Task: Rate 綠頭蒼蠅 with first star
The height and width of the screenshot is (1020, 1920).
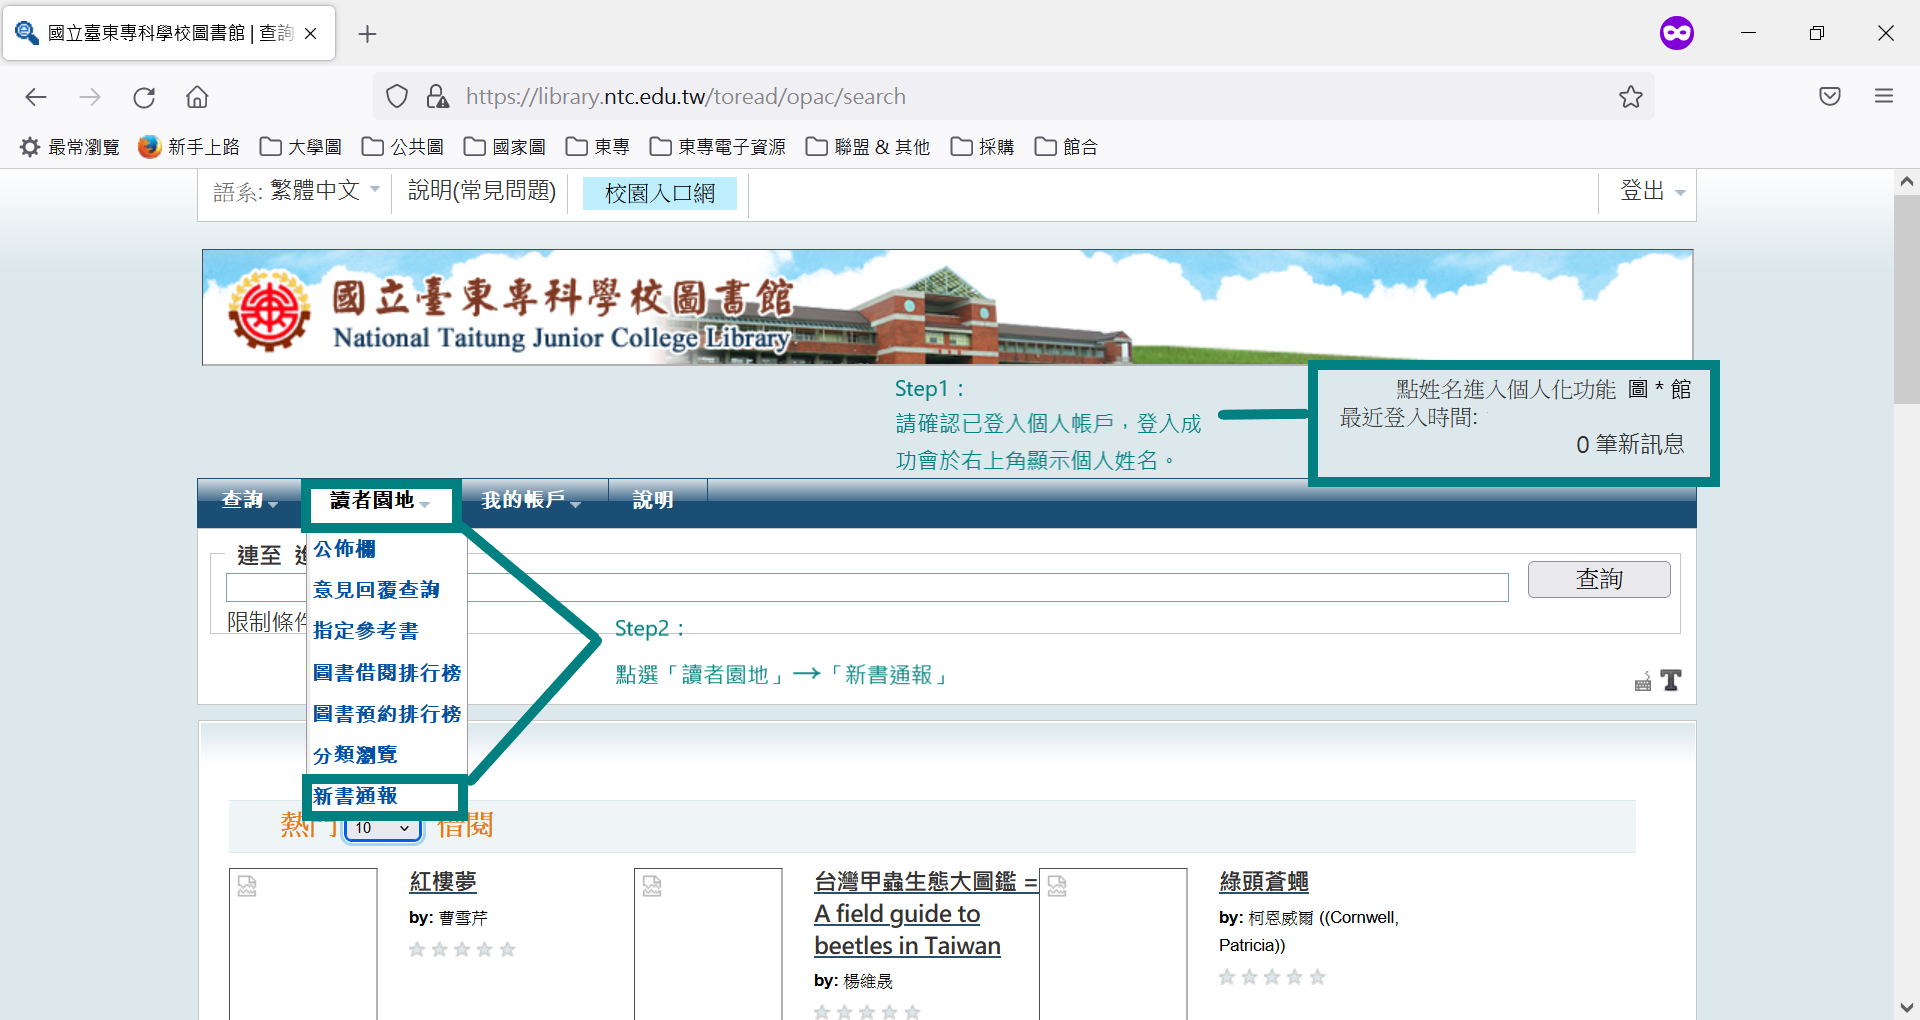Action: 1227,977
